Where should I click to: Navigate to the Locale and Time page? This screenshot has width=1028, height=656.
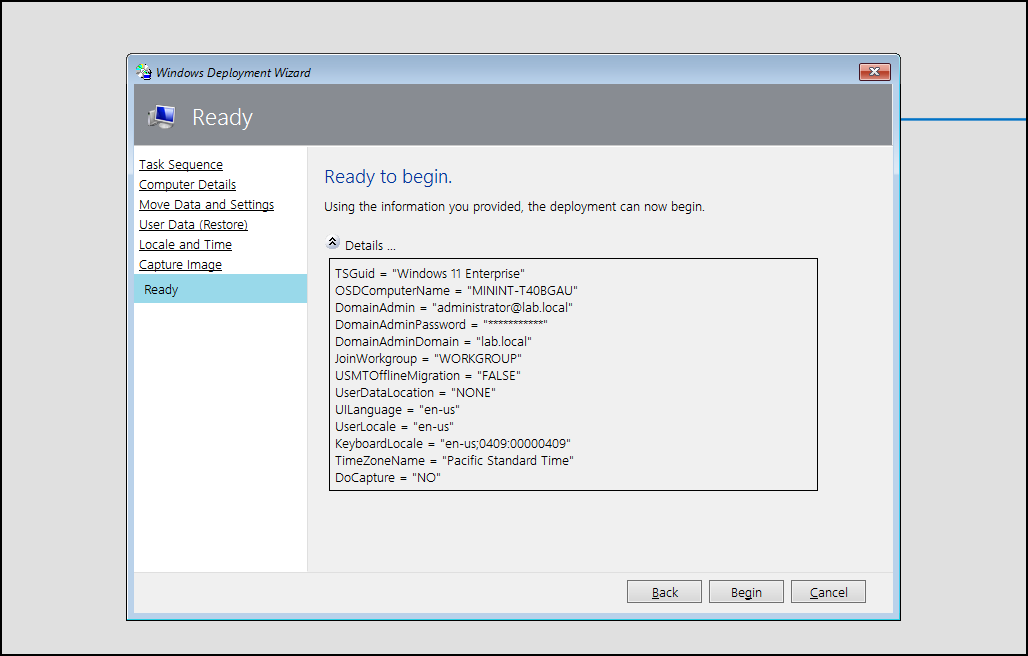click(x=185, y=245)
